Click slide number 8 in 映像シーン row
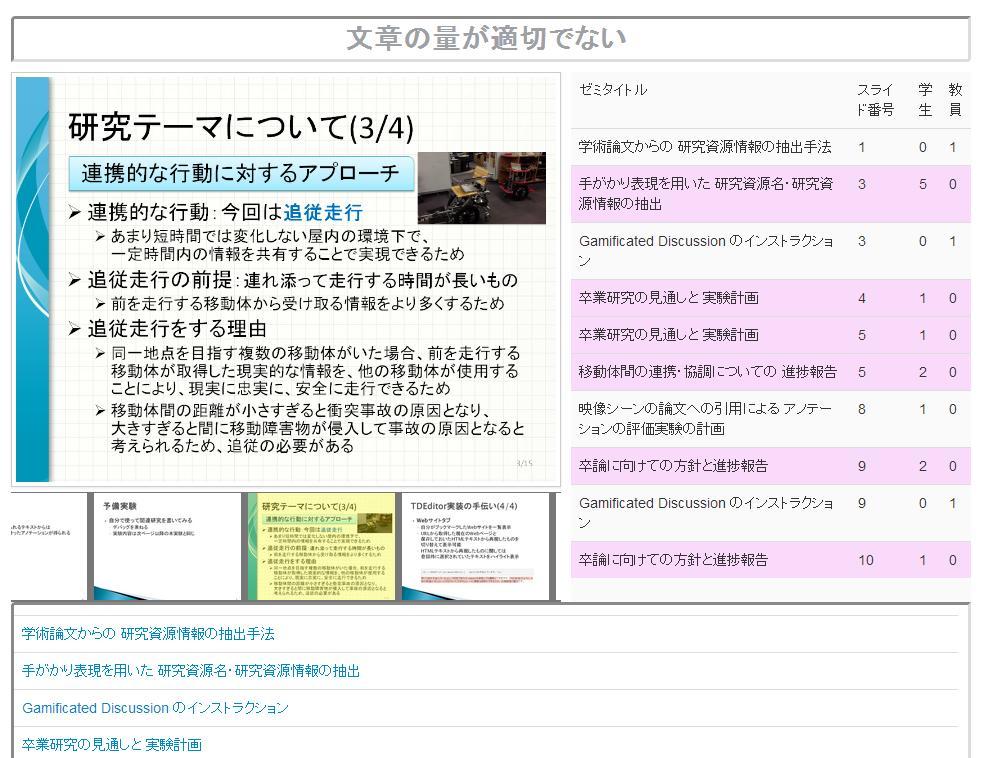This screenshot has width=985, height=758. point(862,409)
